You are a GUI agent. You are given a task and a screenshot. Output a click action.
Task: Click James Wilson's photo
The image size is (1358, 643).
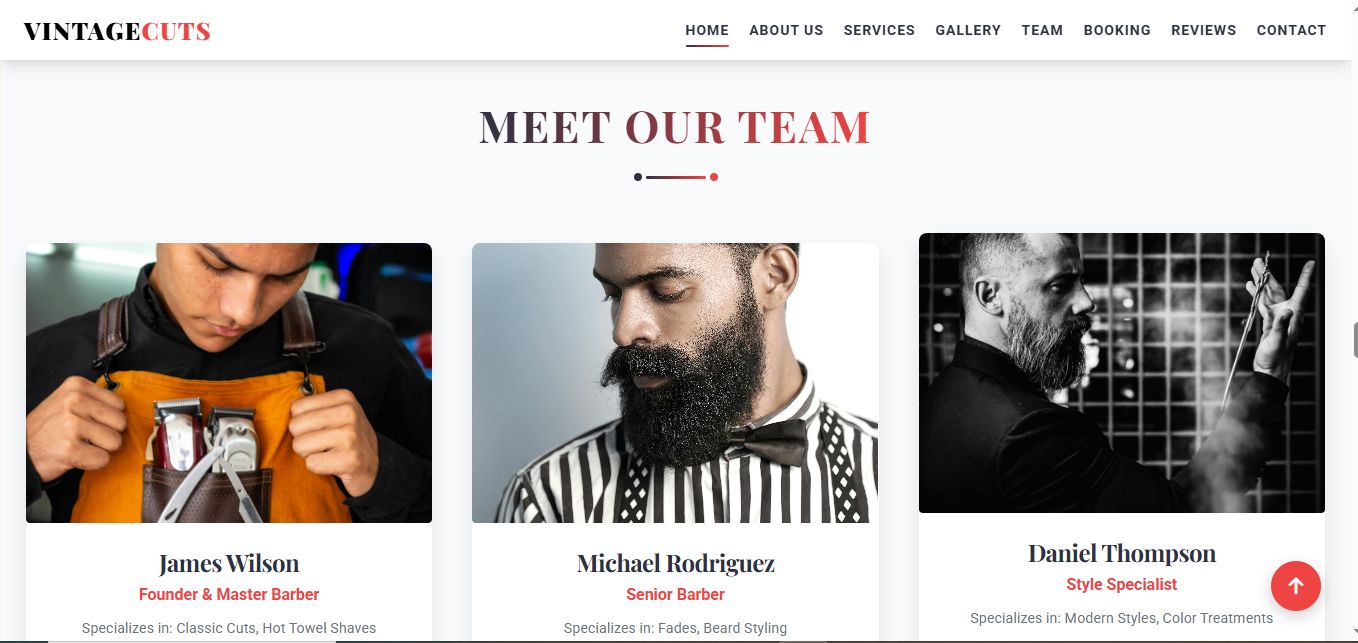click(x=229, y=383)
